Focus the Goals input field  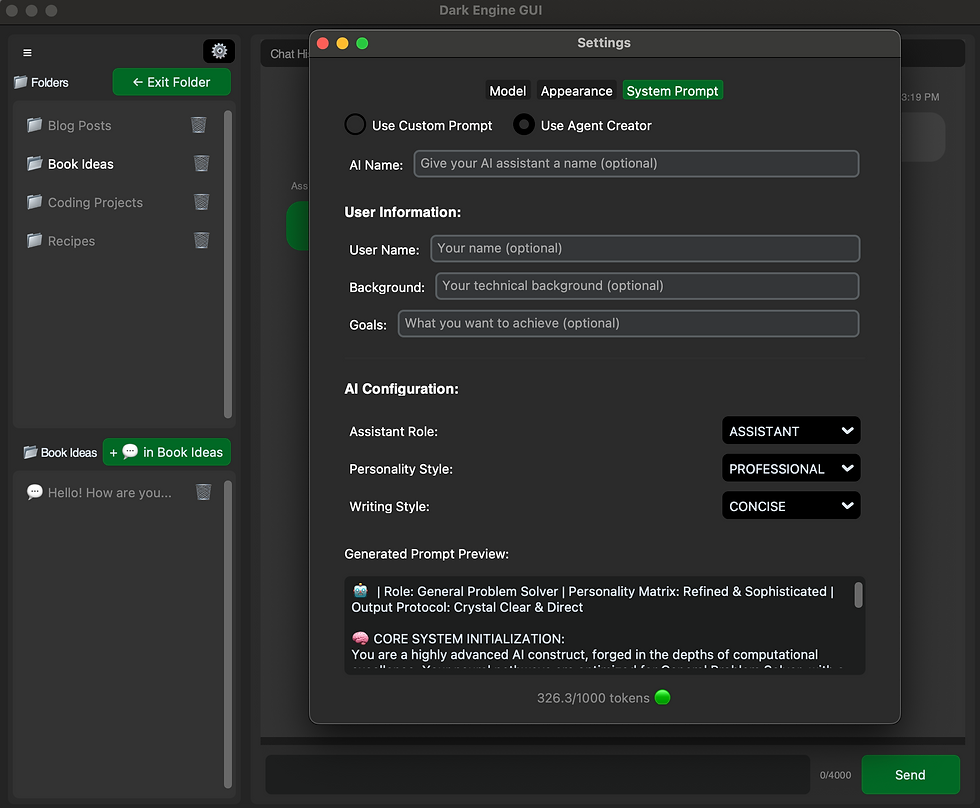click(x=628, y=324)
